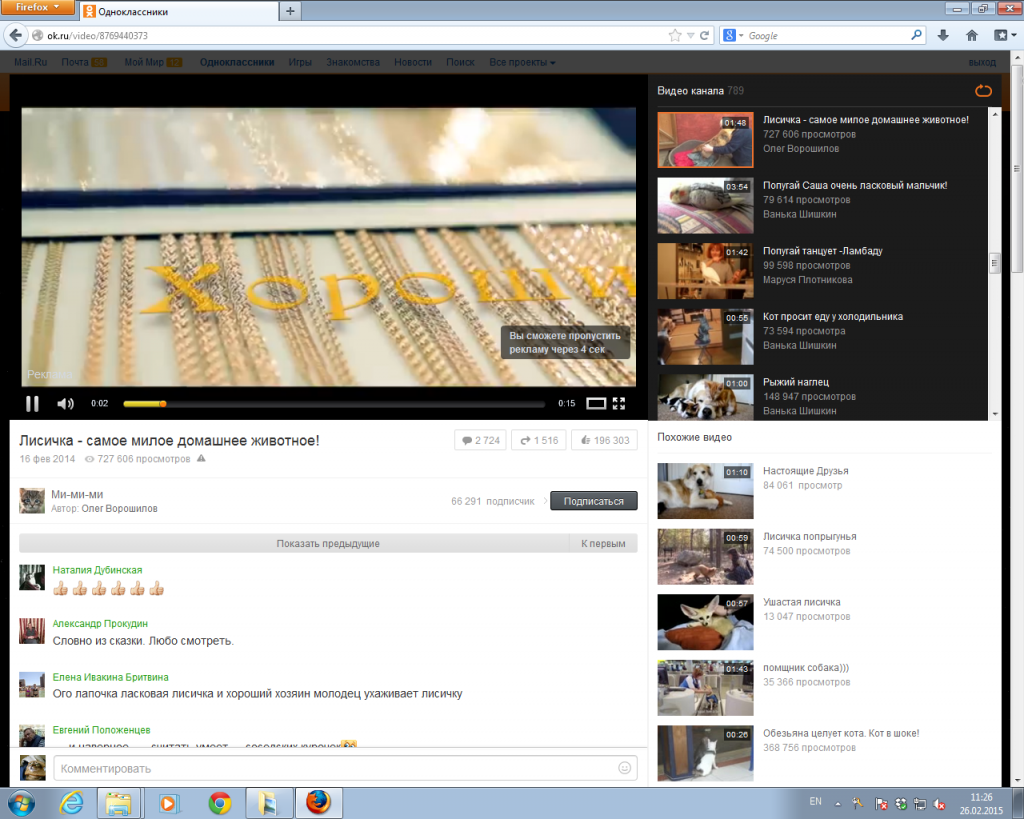Play помщник собака similar video
This screenshot has height=819, width=1024.
pyautogui.click(x=705, y=688)
